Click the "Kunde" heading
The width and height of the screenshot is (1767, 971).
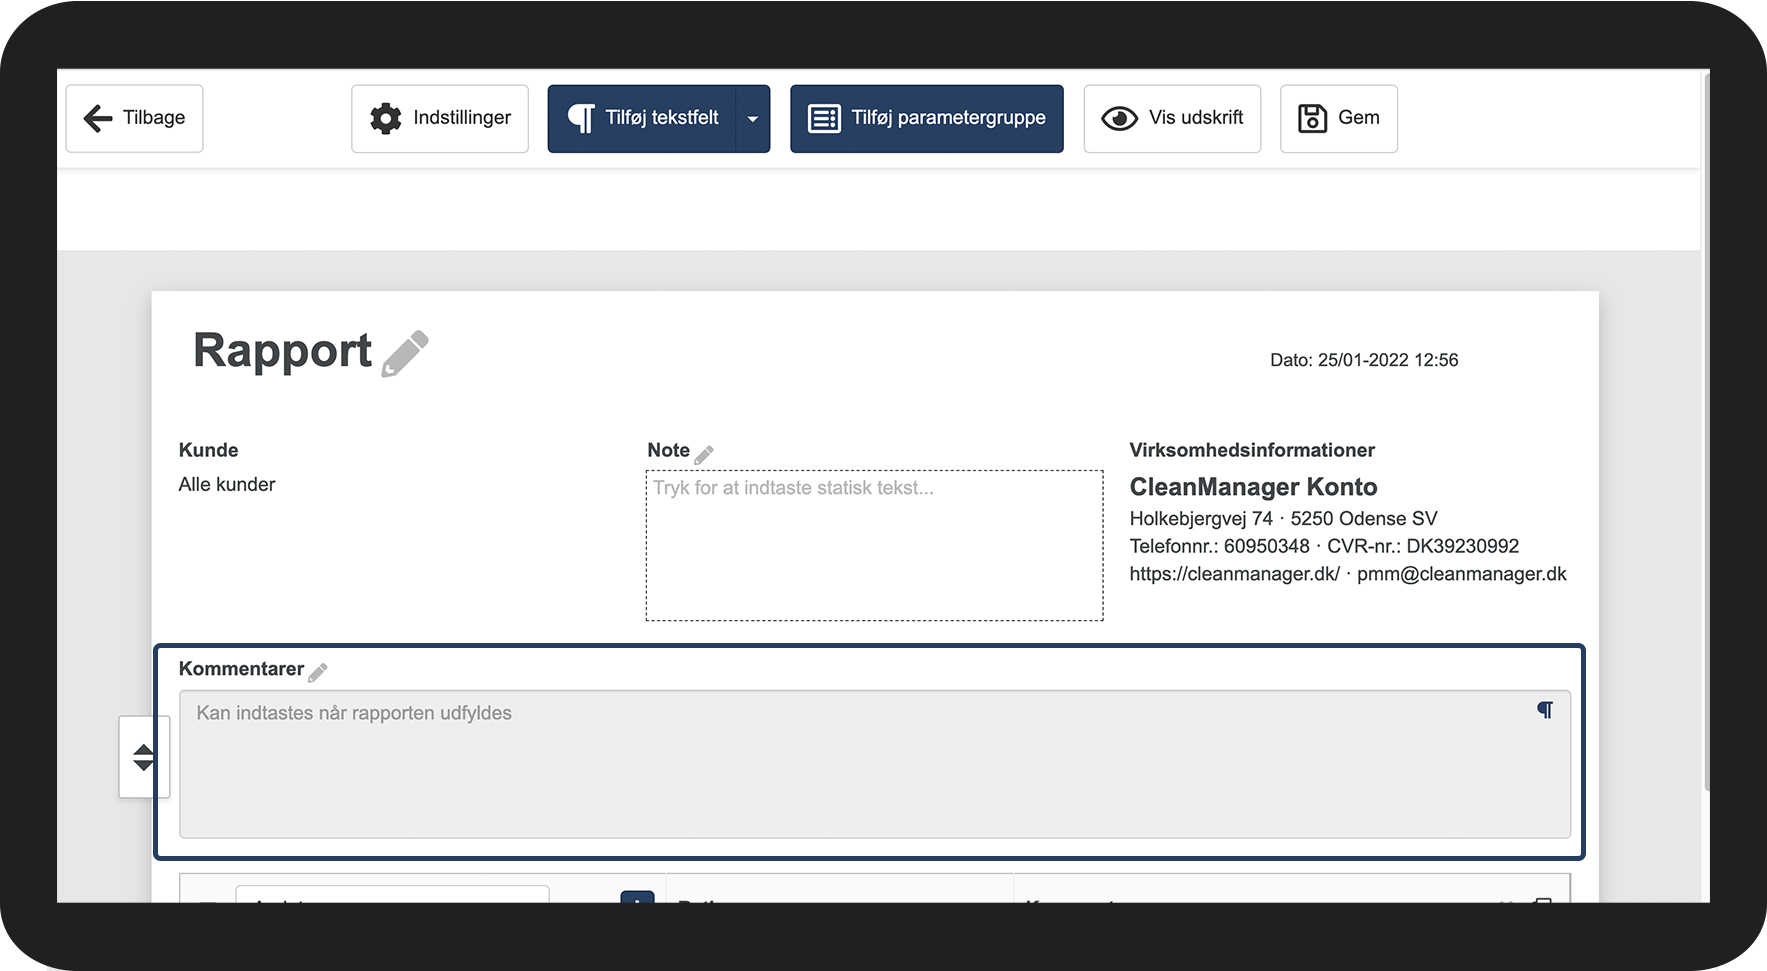(208, 450)
